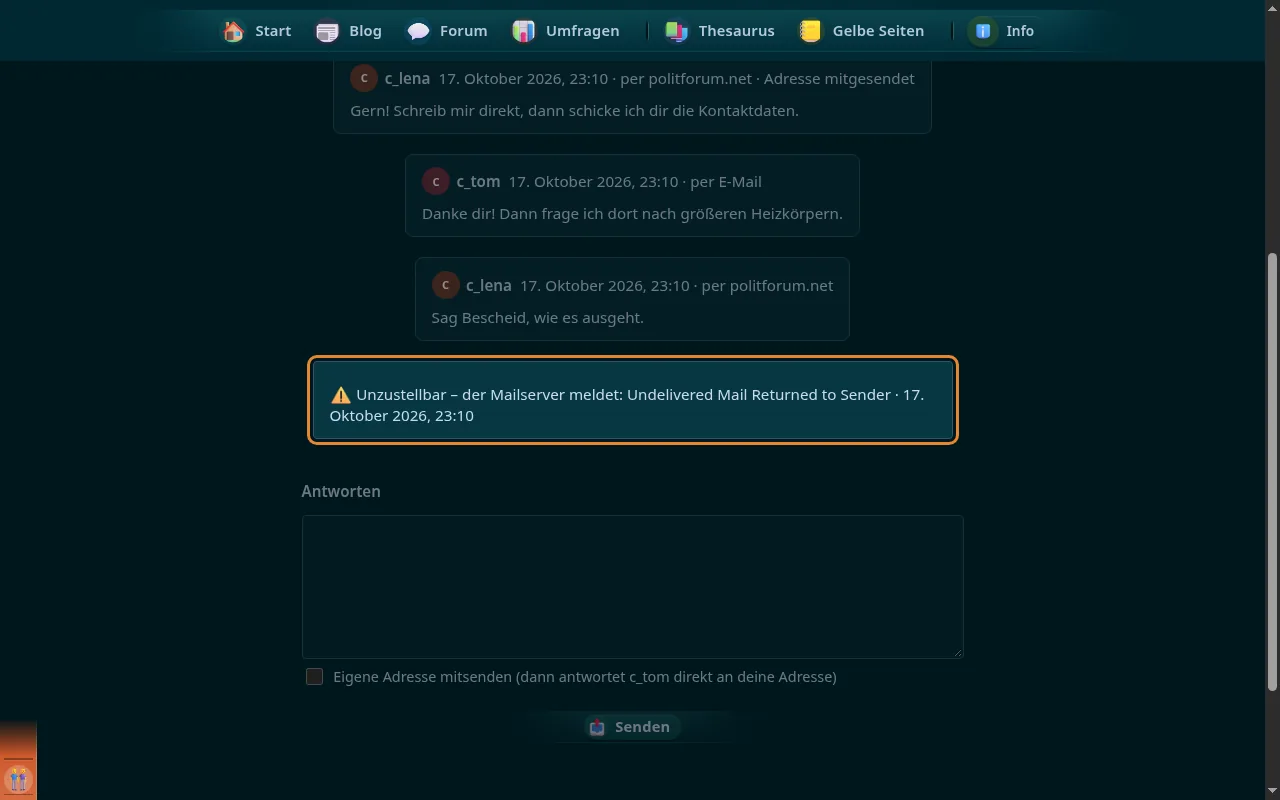Click the Info icon
Image resolution: width=1280 pixels, height=800 pixels.
coord(983,31)
